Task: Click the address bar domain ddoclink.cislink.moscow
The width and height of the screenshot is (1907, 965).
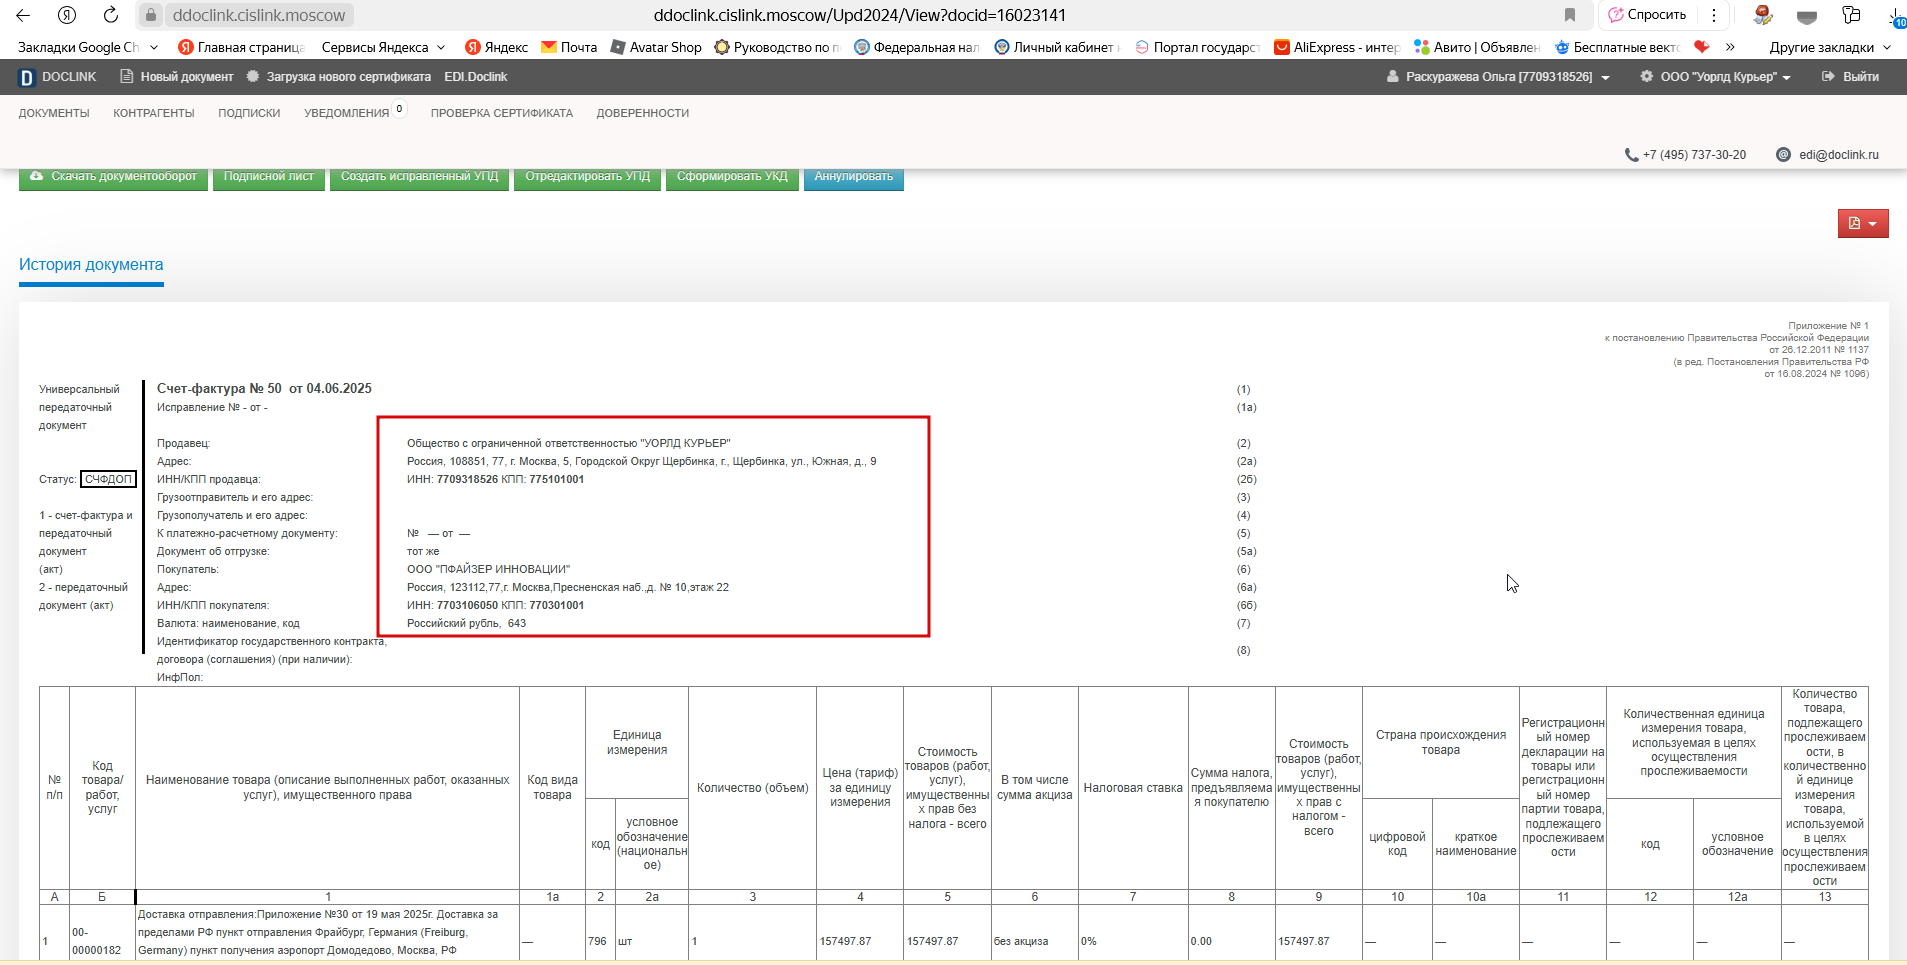Action: pyautogui.click(x=259, y=15)
